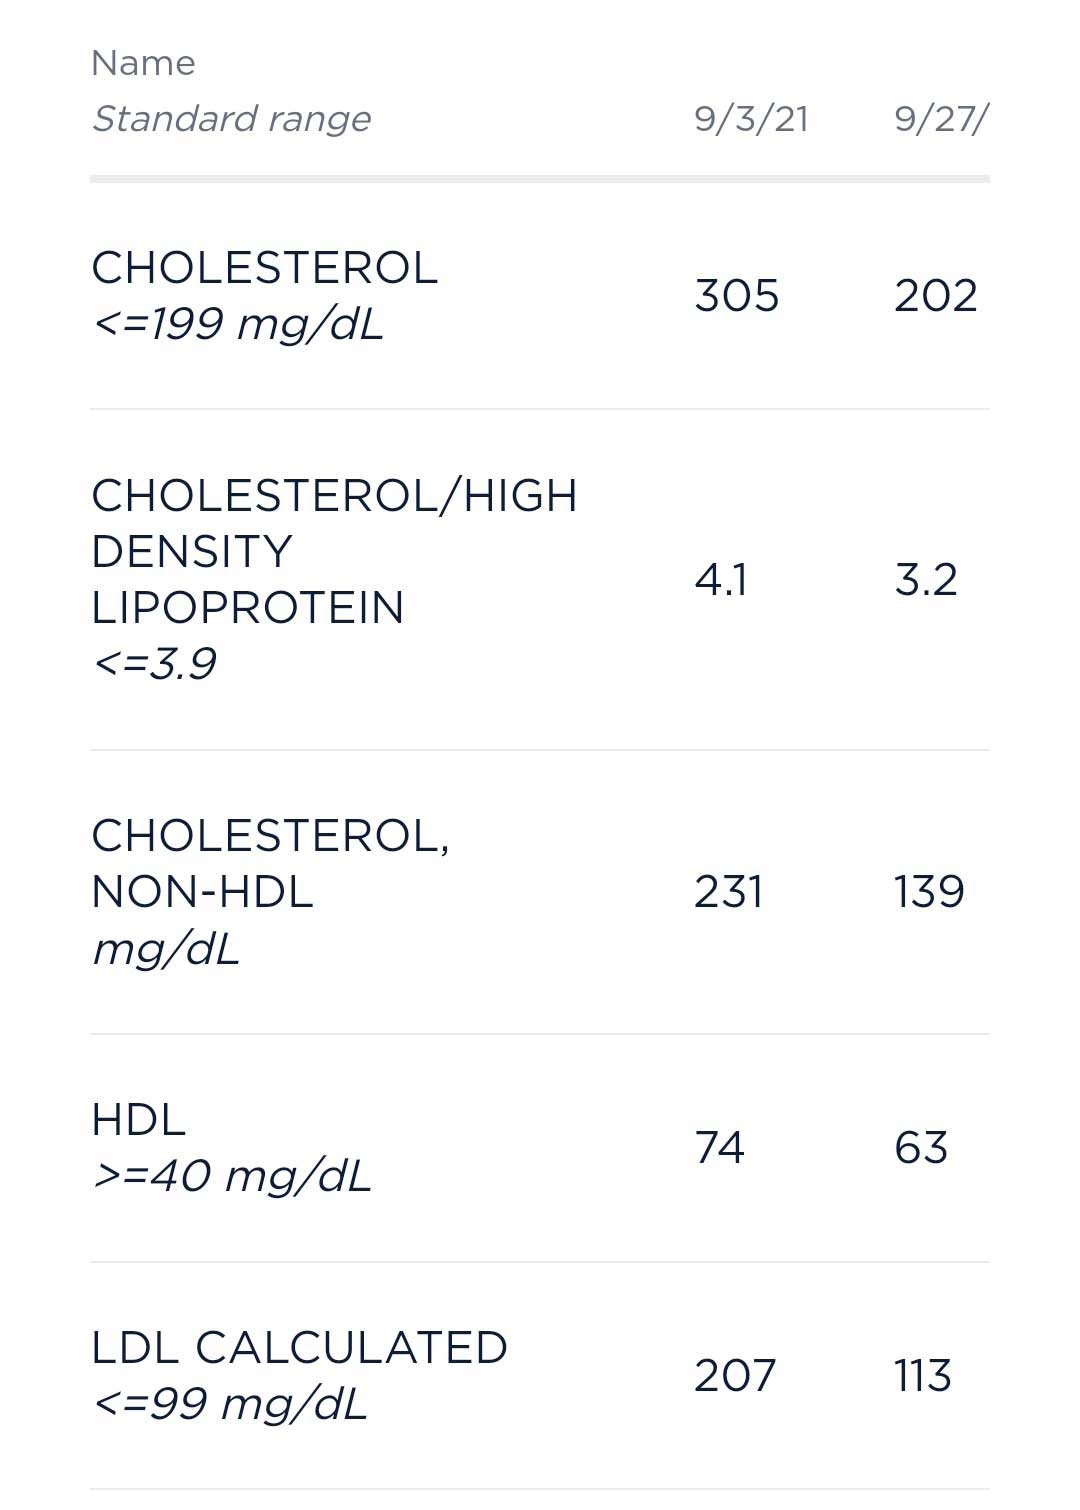Tap the 207 LDL value
This screenshot has height=1510, width=1080.
tap(735, 1375)
